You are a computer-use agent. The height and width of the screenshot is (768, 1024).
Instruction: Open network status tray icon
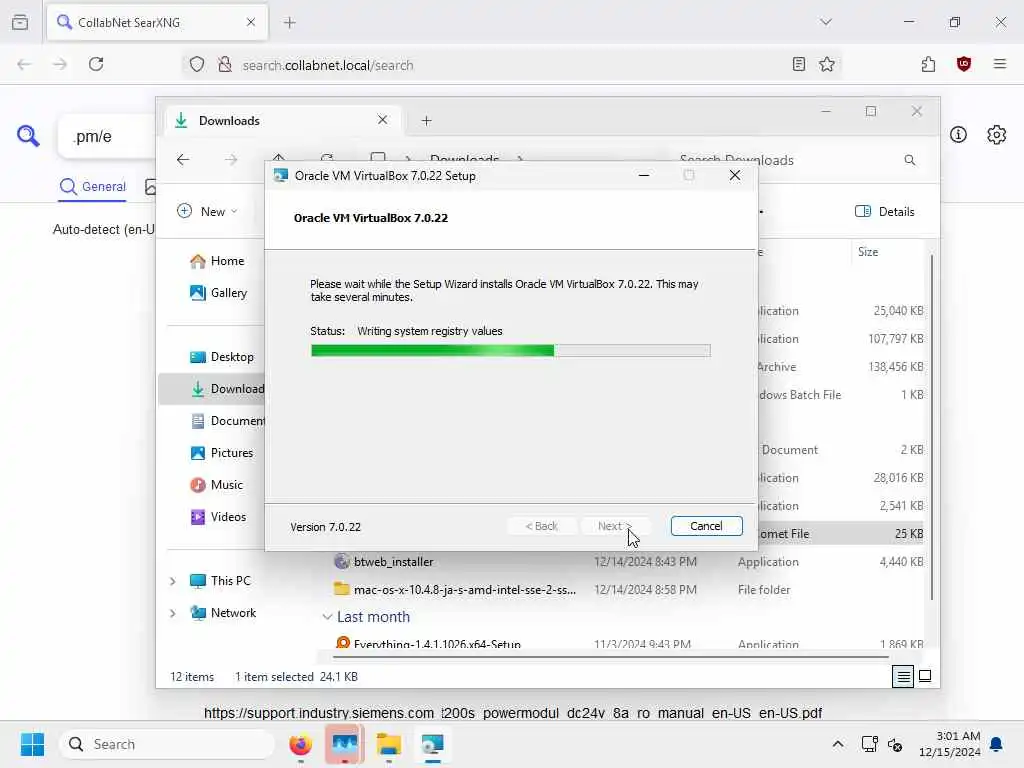pos(869,744)
